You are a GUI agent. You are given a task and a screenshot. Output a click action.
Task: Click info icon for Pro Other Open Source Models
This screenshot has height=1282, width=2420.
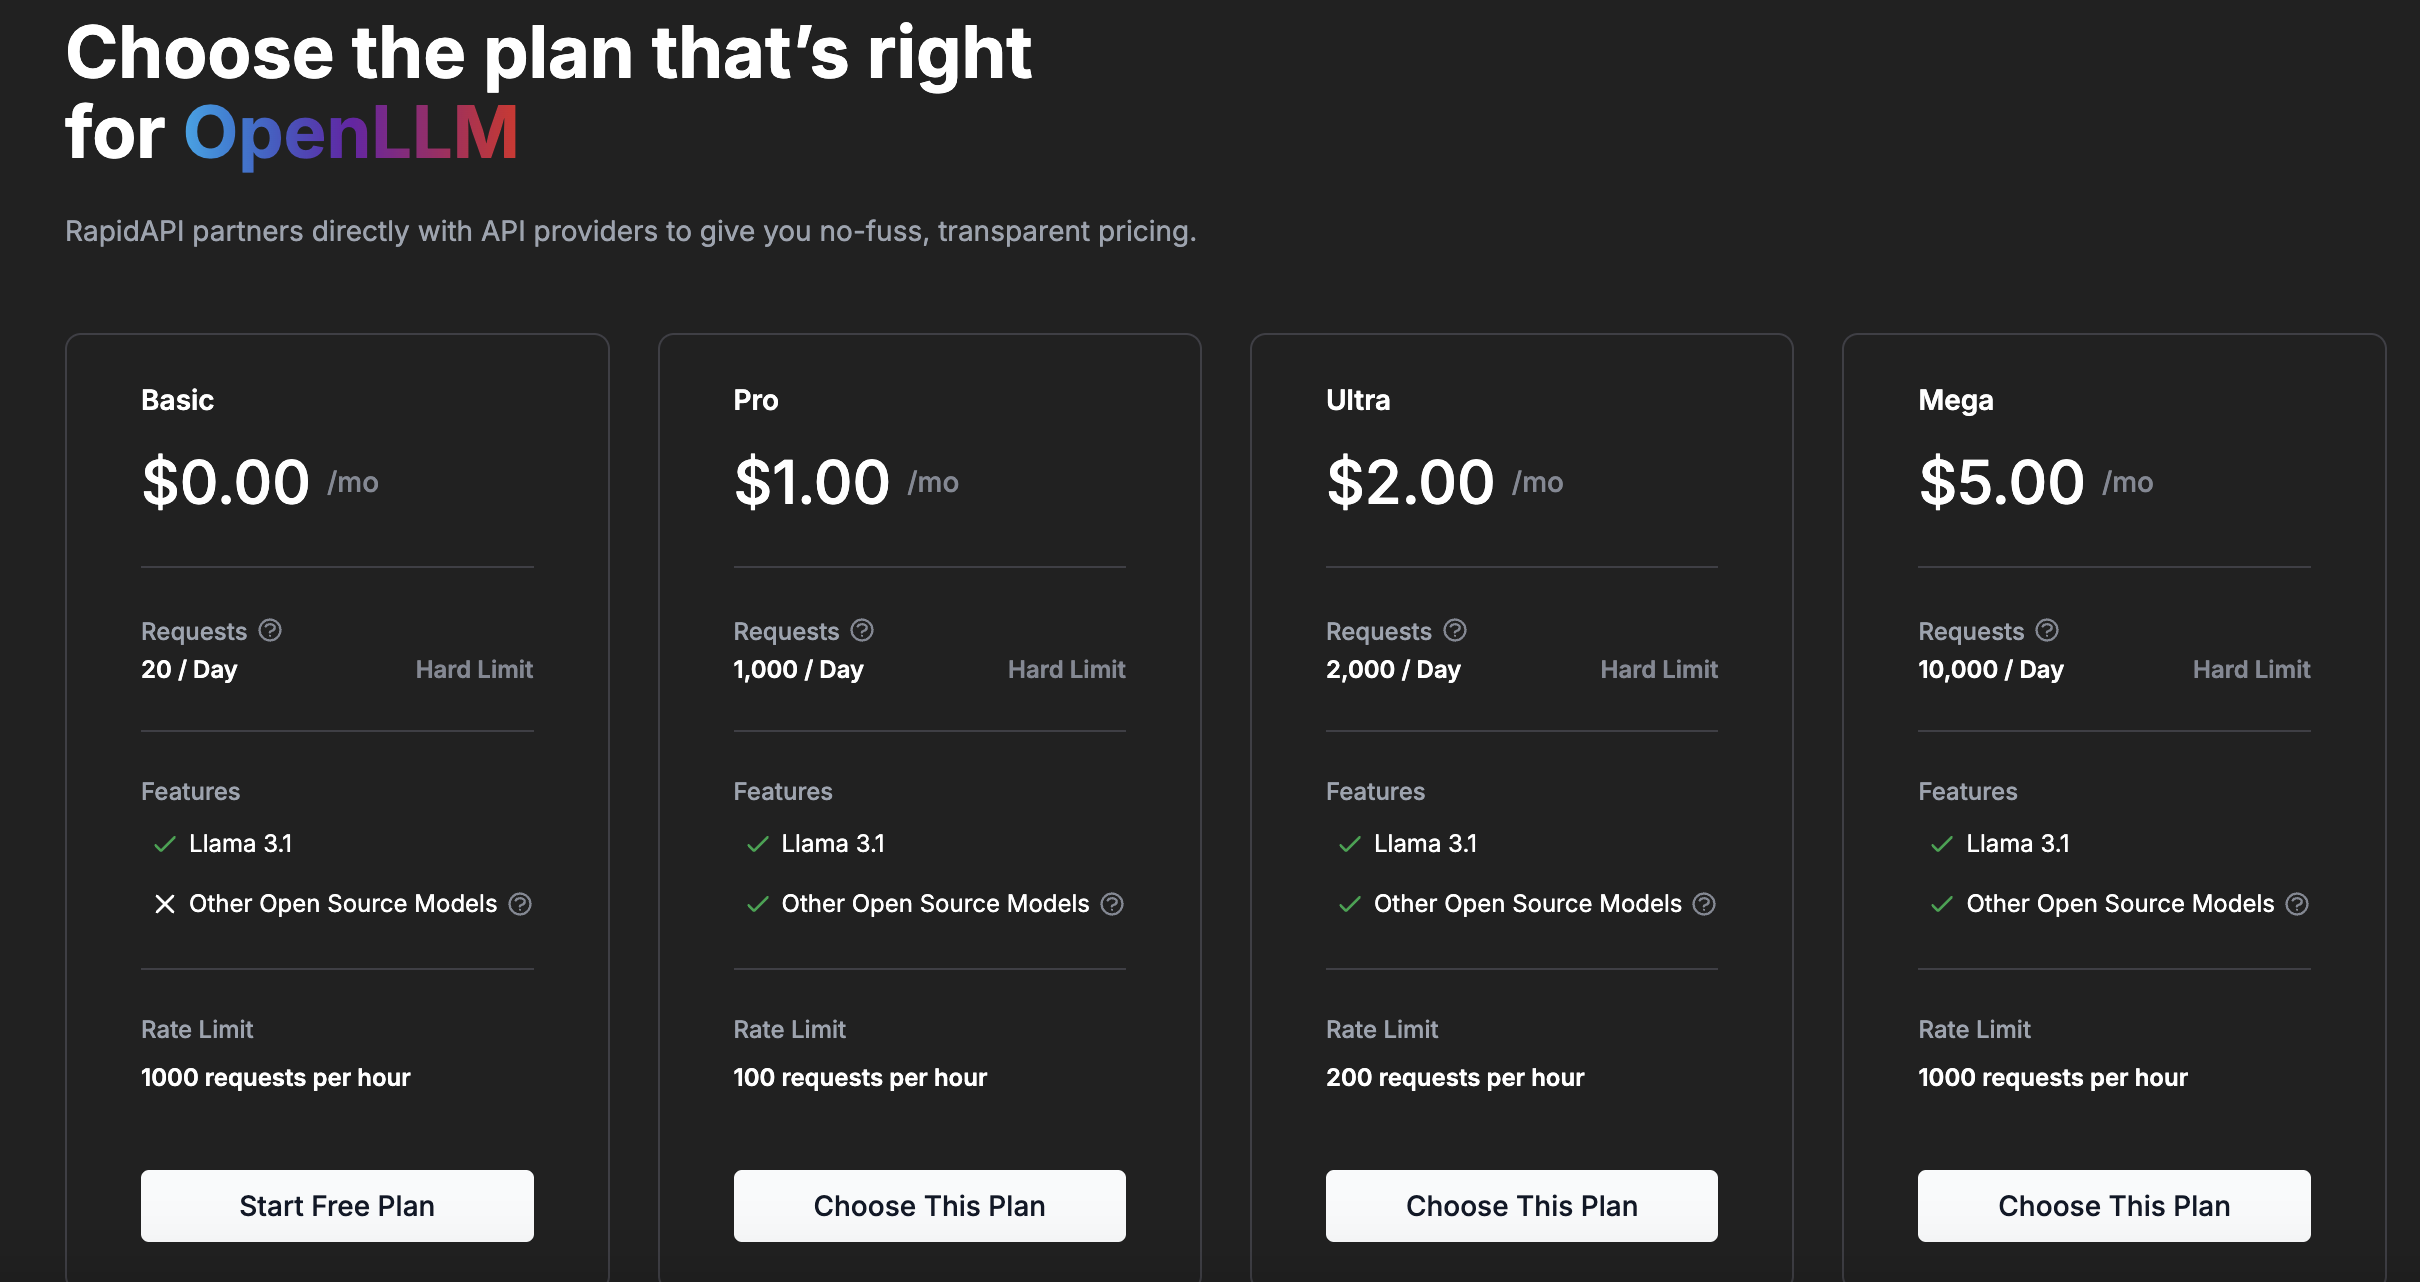[1112, 904]
